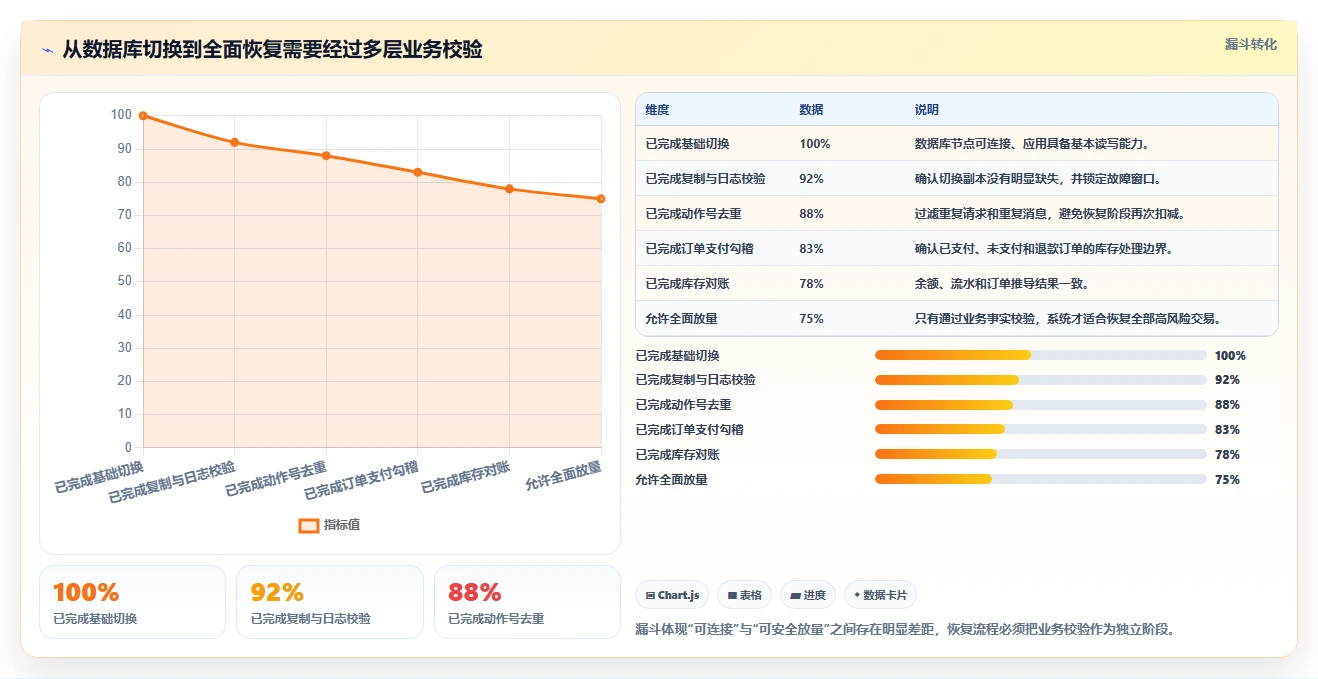
Task: Select table cell 已完成动作号去重
Action: click(x=694, y=214)
